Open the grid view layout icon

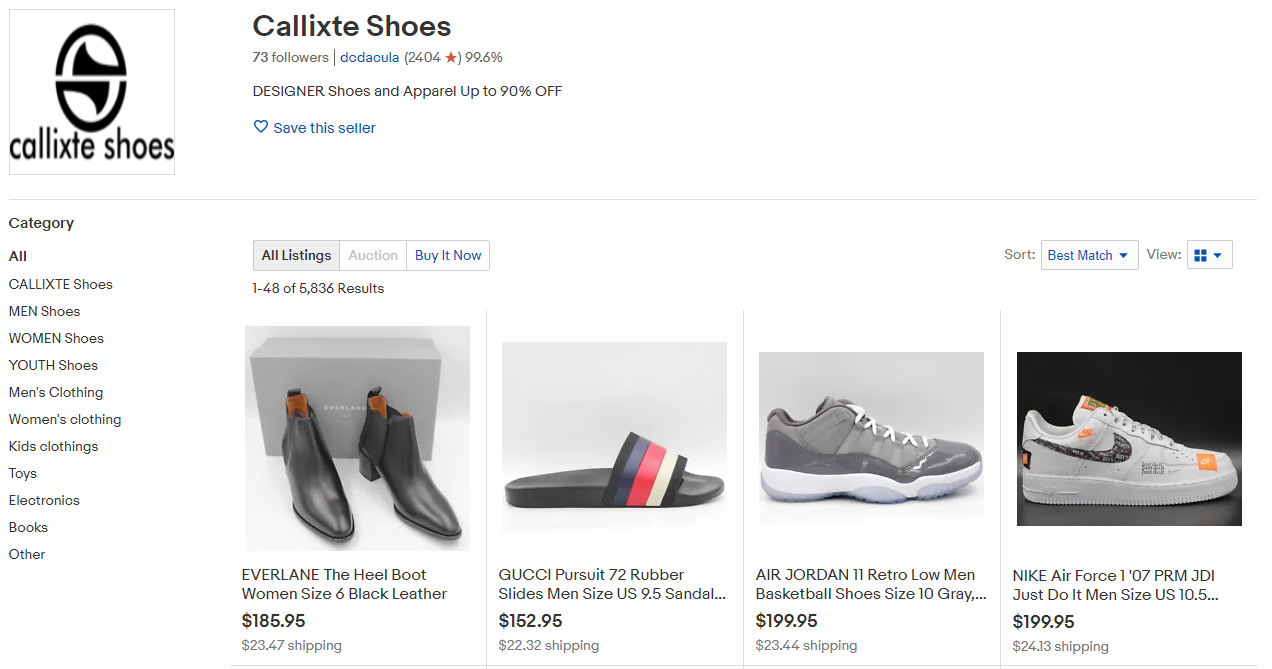coord(1202,255)
